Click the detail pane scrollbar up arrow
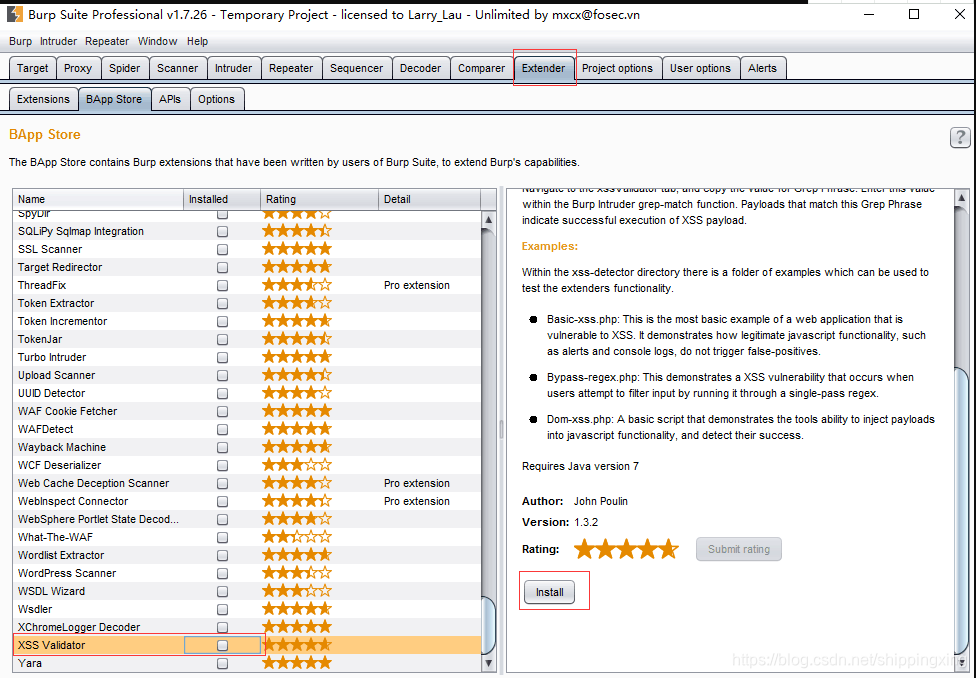This screenshot has height=678, width=976. click(962, 198)
